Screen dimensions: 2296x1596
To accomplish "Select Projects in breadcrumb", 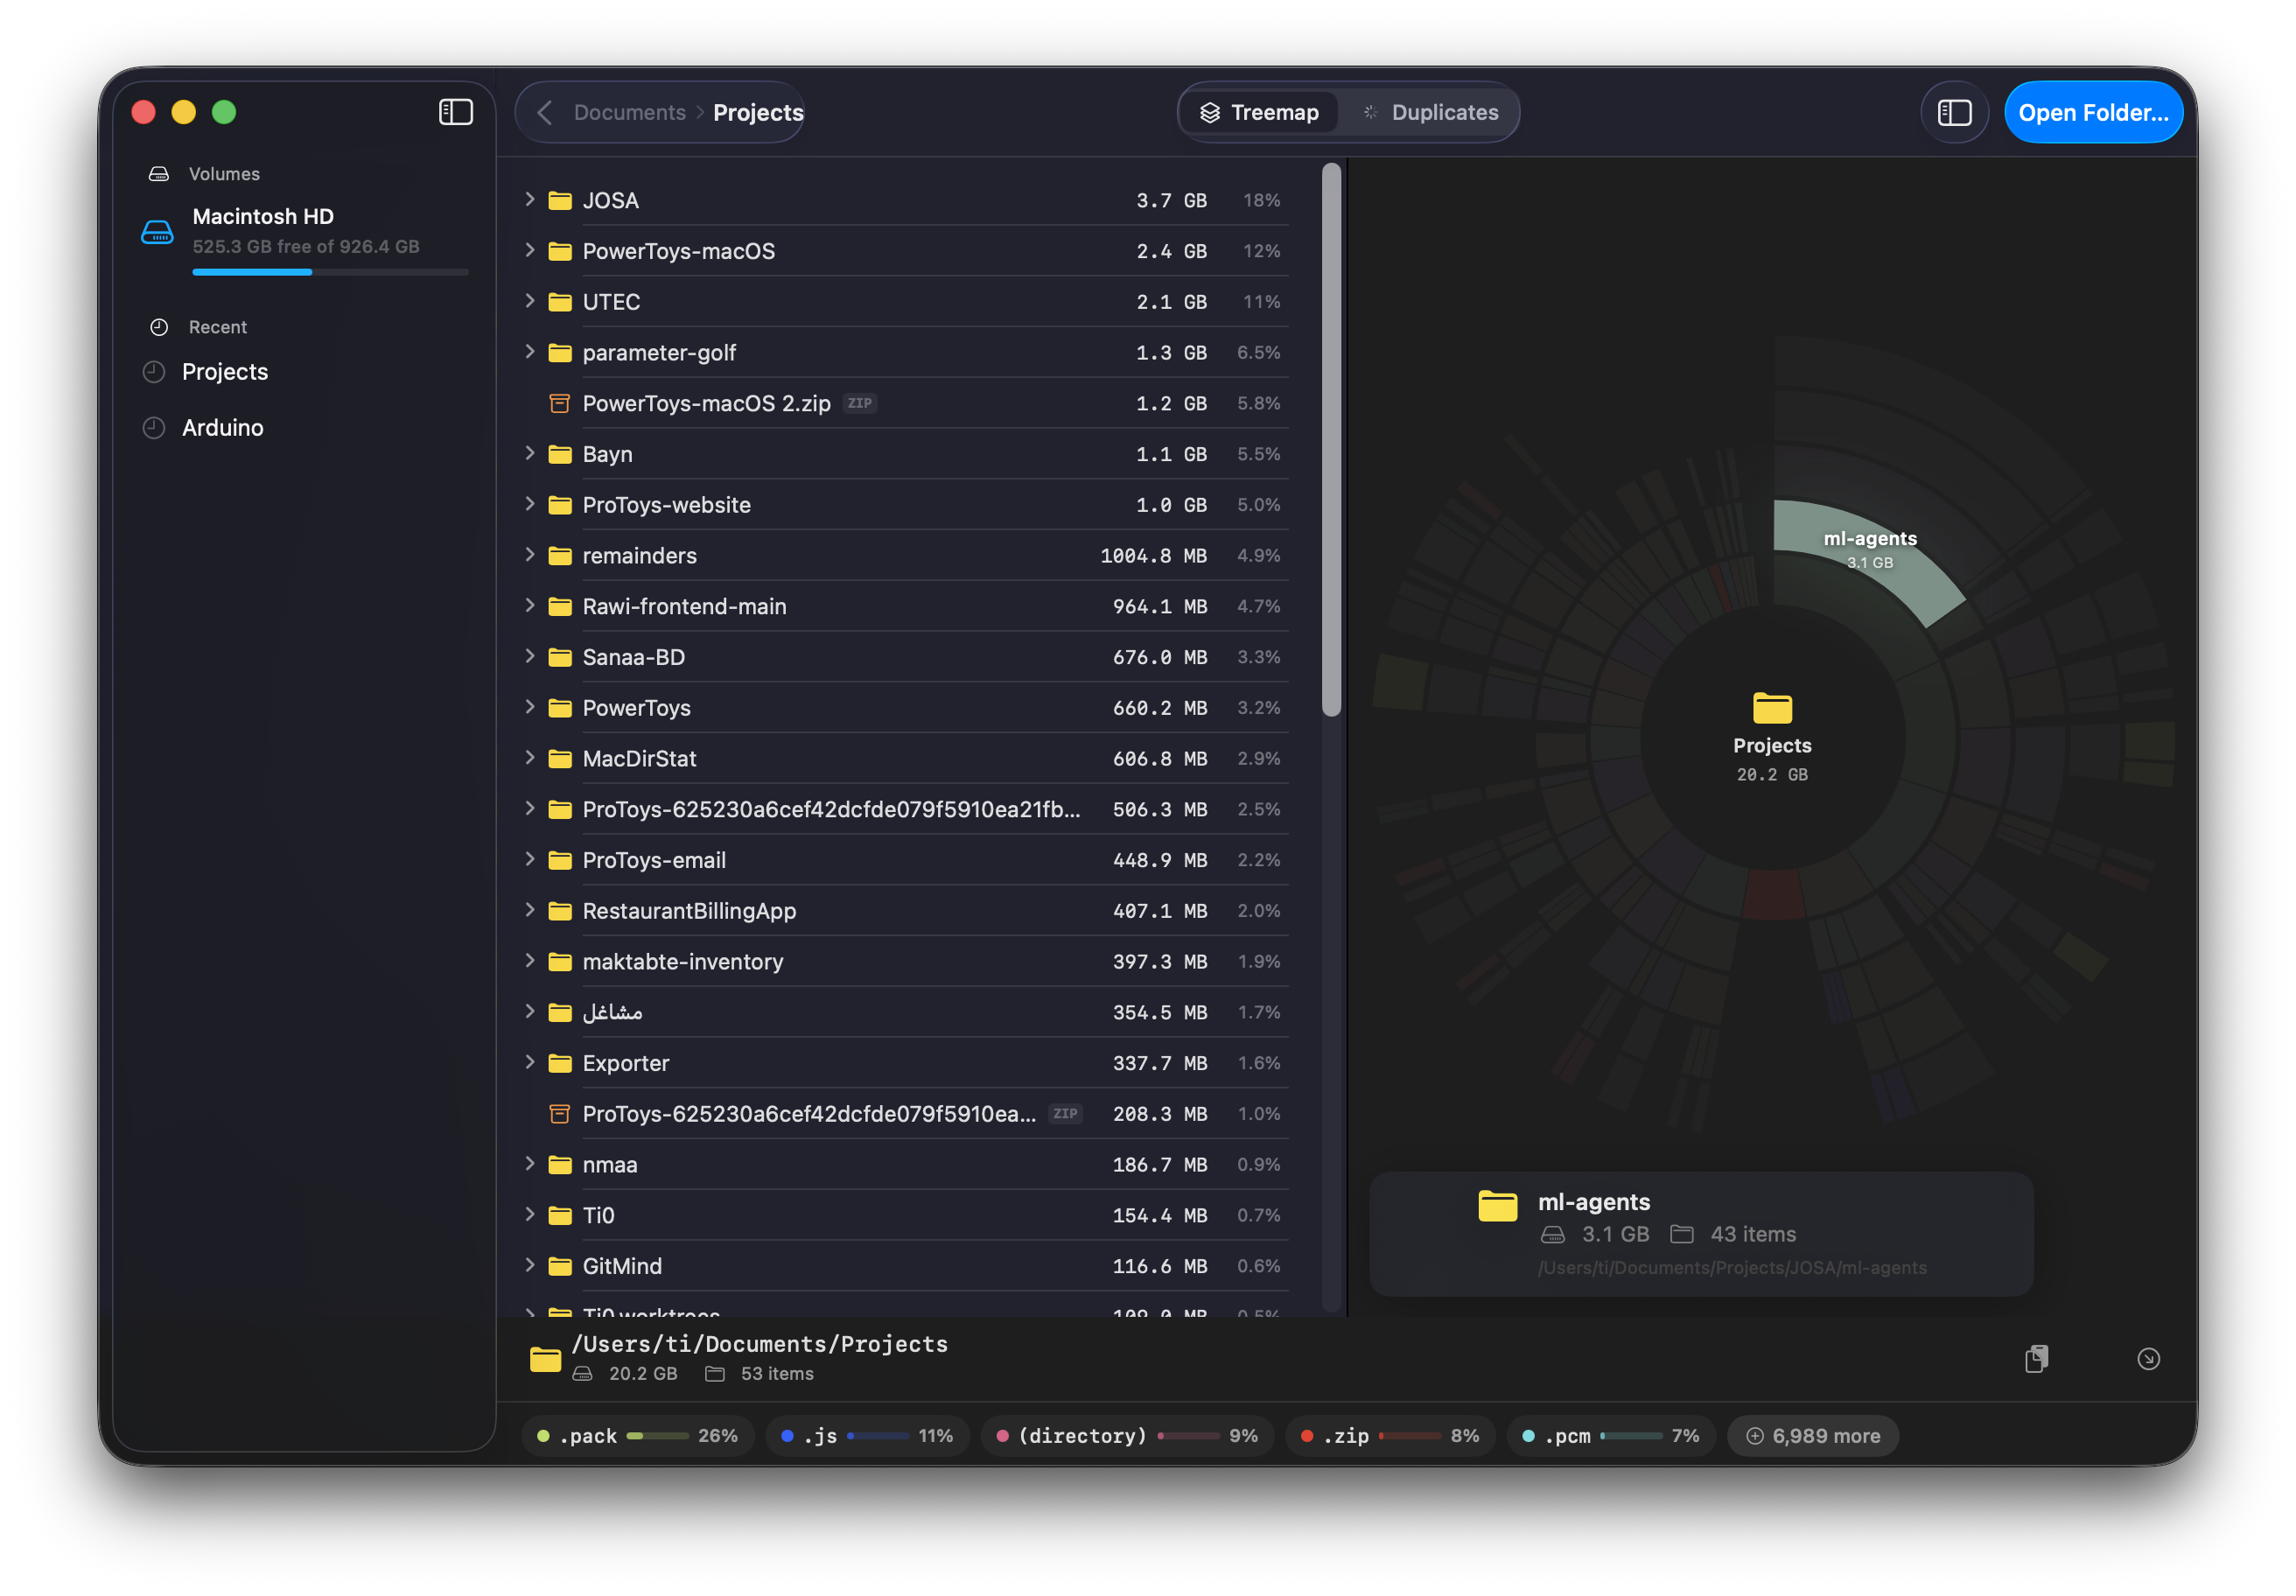I will (x=758, y=112).
